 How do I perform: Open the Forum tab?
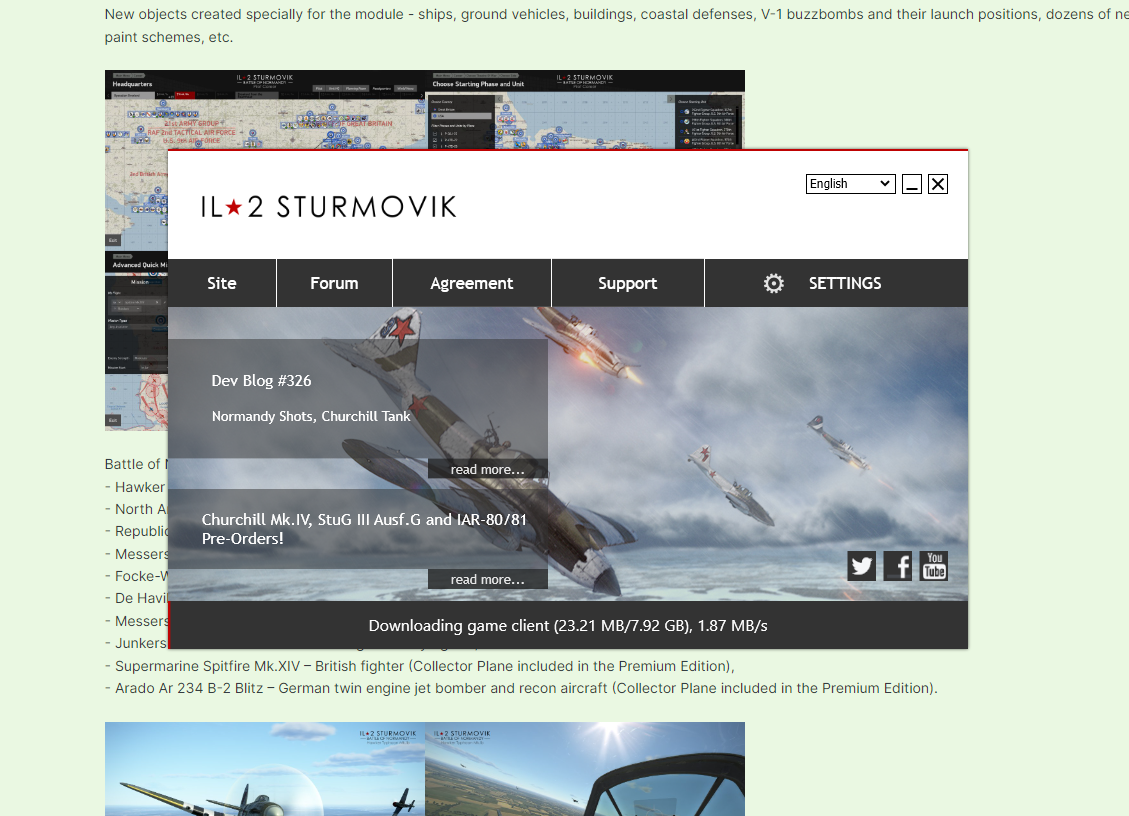tap(334, 283)
